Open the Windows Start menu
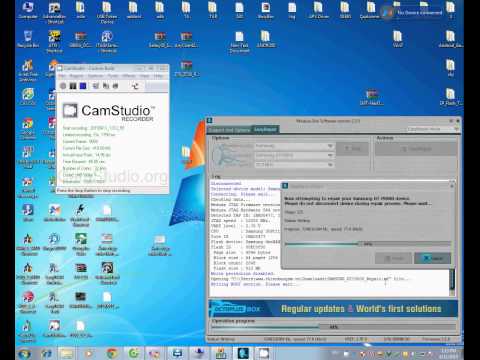 pos(24,354)
